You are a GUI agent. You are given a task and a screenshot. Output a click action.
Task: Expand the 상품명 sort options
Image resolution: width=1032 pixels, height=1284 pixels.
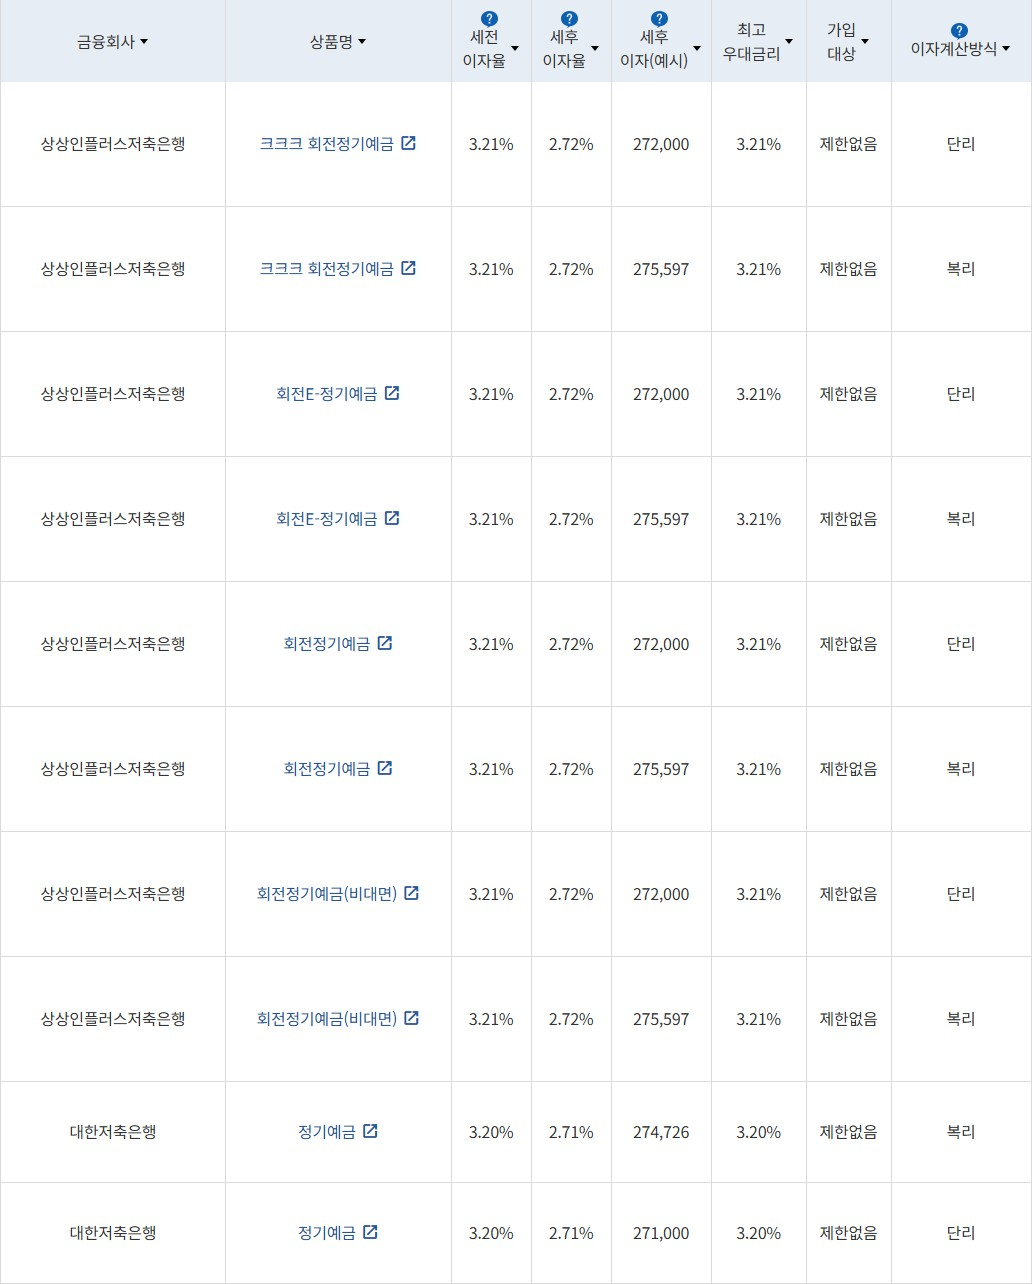(x=363, y=42)
